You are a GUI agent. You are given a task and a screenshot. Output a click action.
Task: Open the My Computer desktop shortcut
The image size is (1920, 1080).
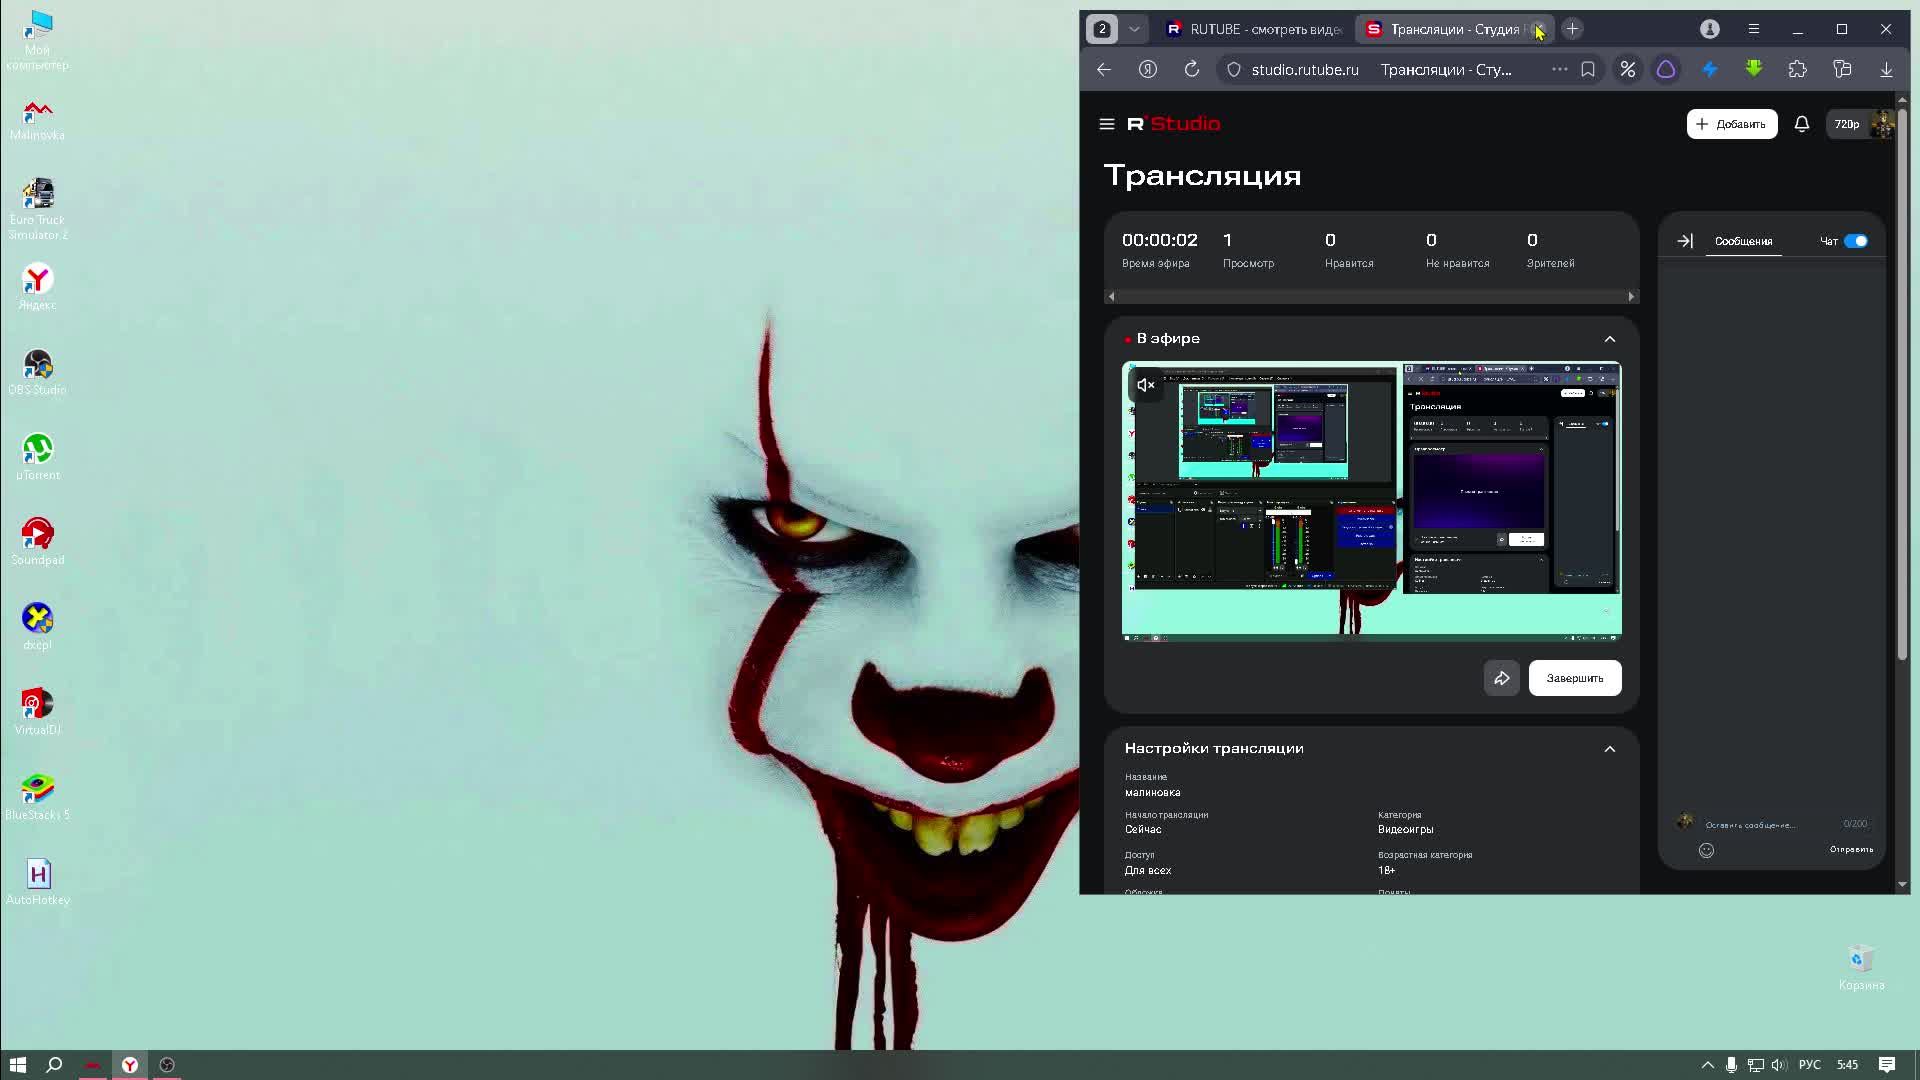38,40
